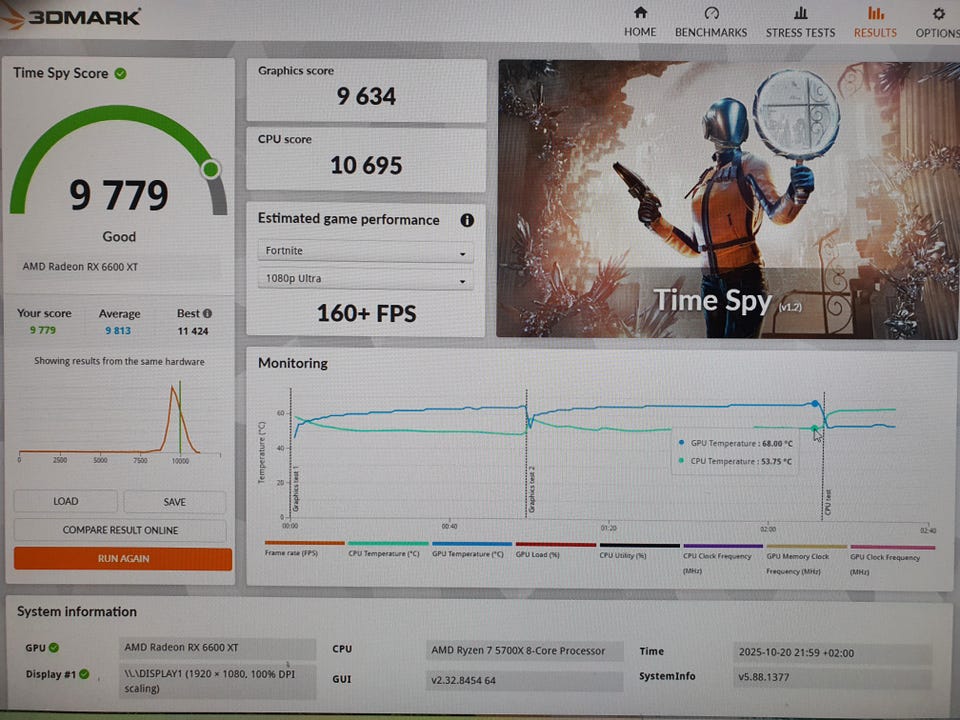The height and width of the screenshot is (720, 960).
Task: Click the Time value 2025-10-20 21:59
Action: (833, 653)
